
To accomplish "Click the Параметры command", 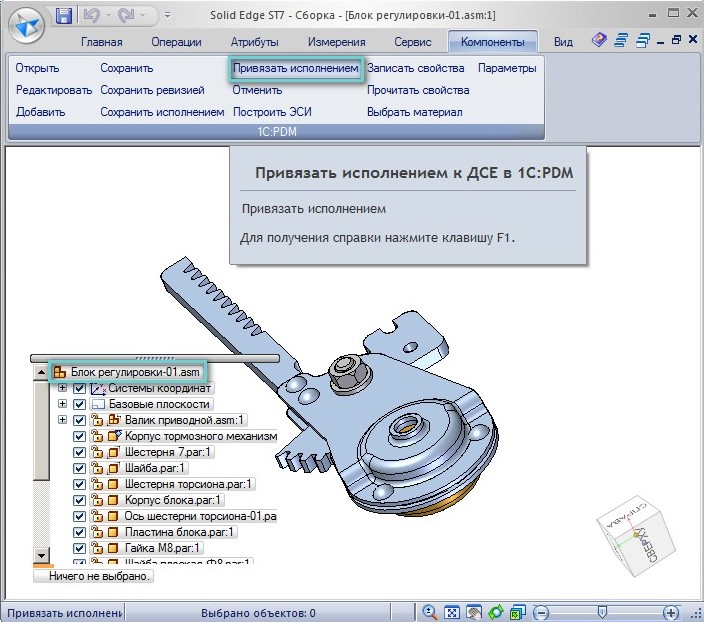I will [x=507, y=68].
